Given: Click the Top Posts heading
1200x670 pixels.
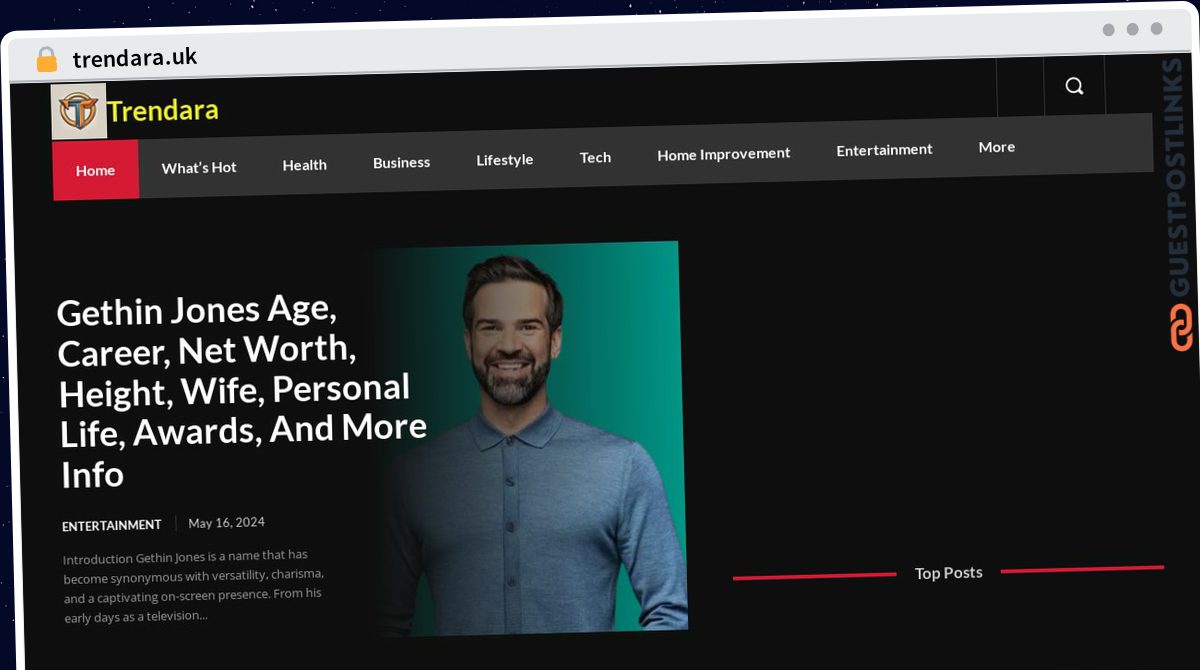Looking at the screenshot, I should 948,573.
